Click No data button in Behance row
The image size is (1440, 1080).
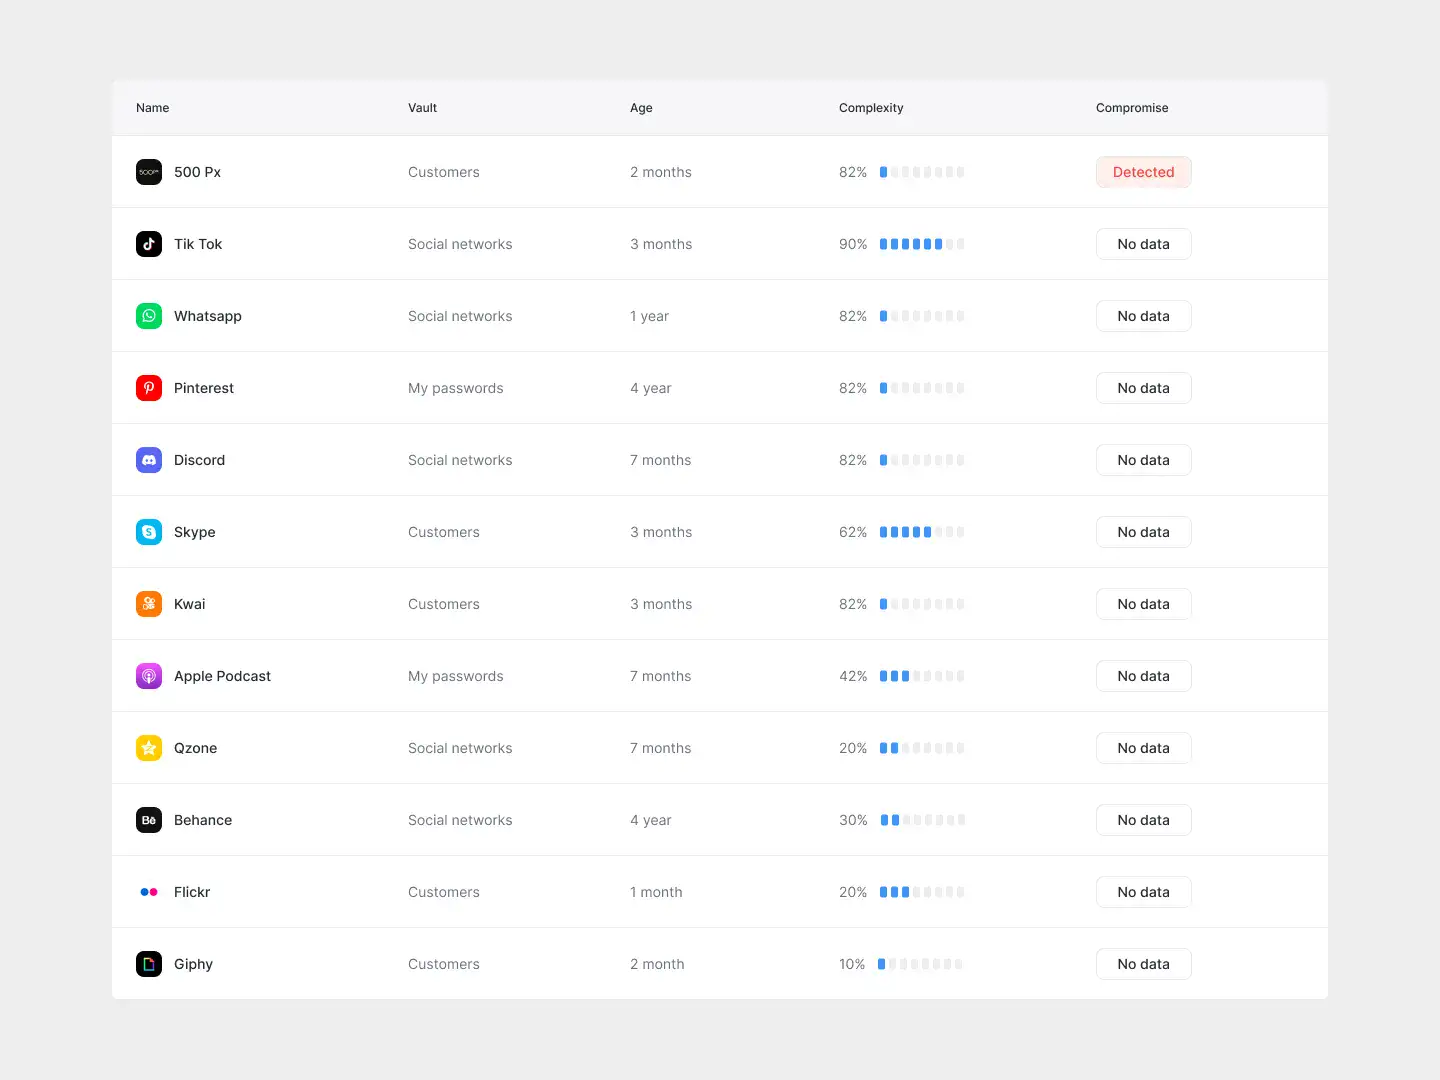pos(1143,820)
